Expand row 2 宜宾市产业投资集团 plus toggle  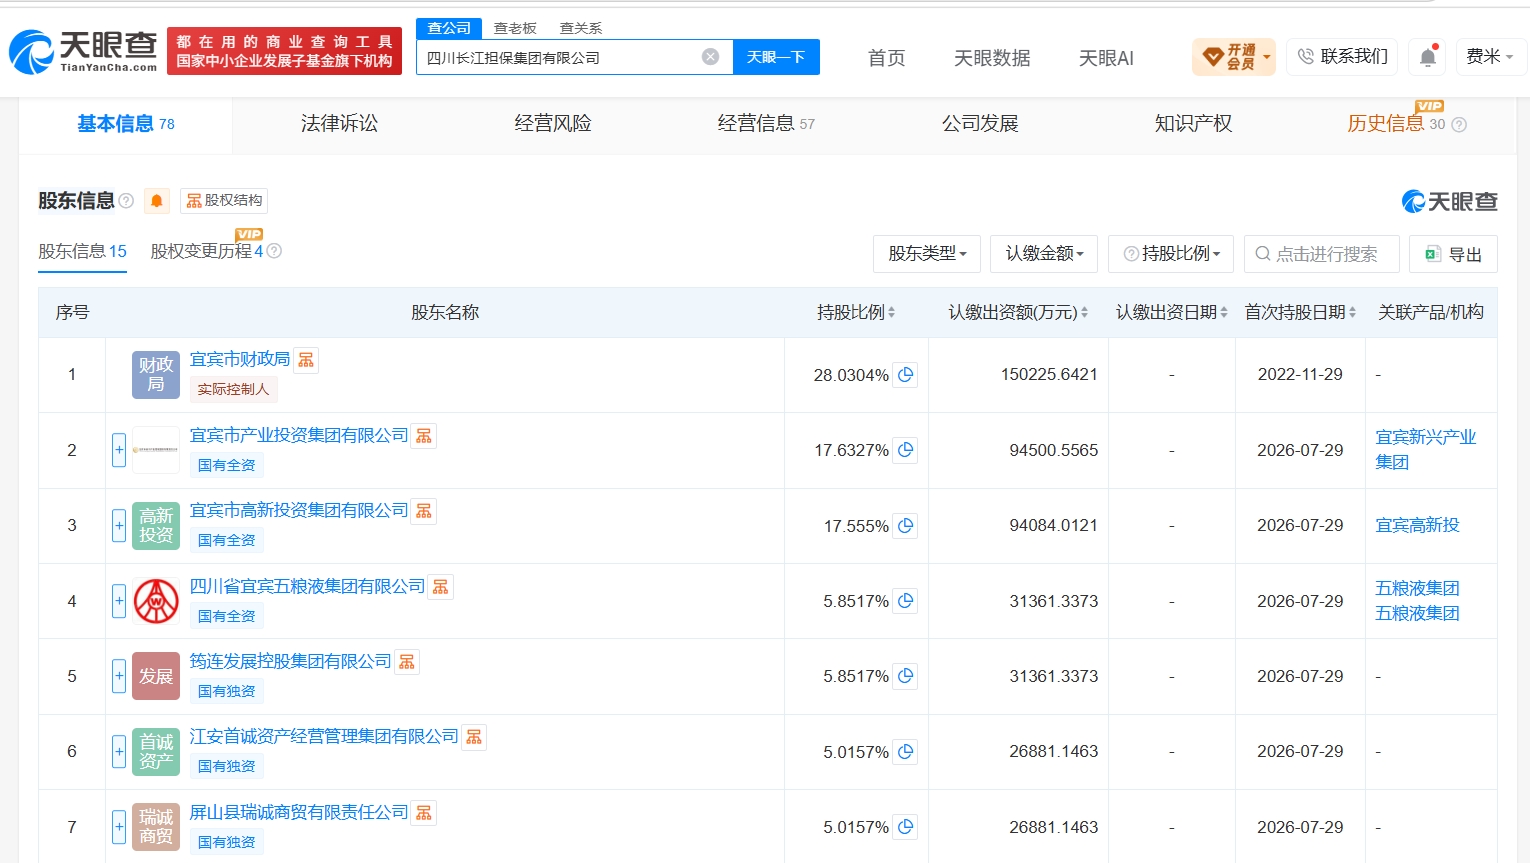coord(119,450)
